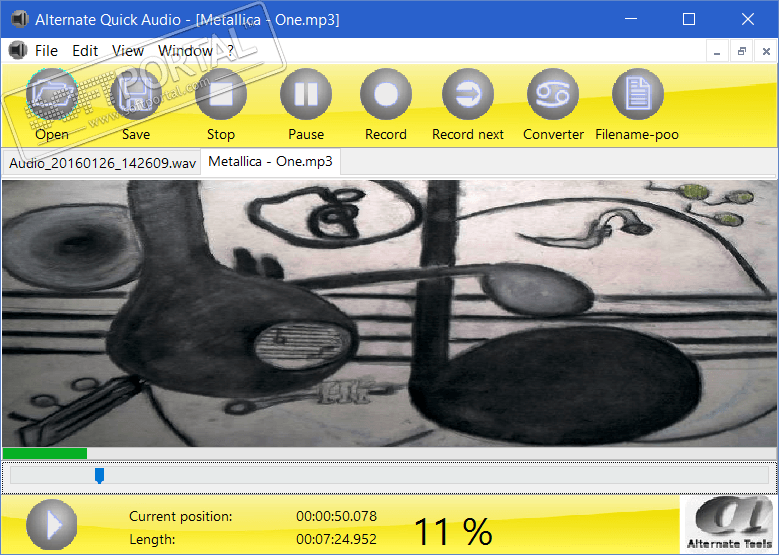The image size is (779, 555).
Task: Maximize the Alternate Quick Audio window
Action: [689, 19]
